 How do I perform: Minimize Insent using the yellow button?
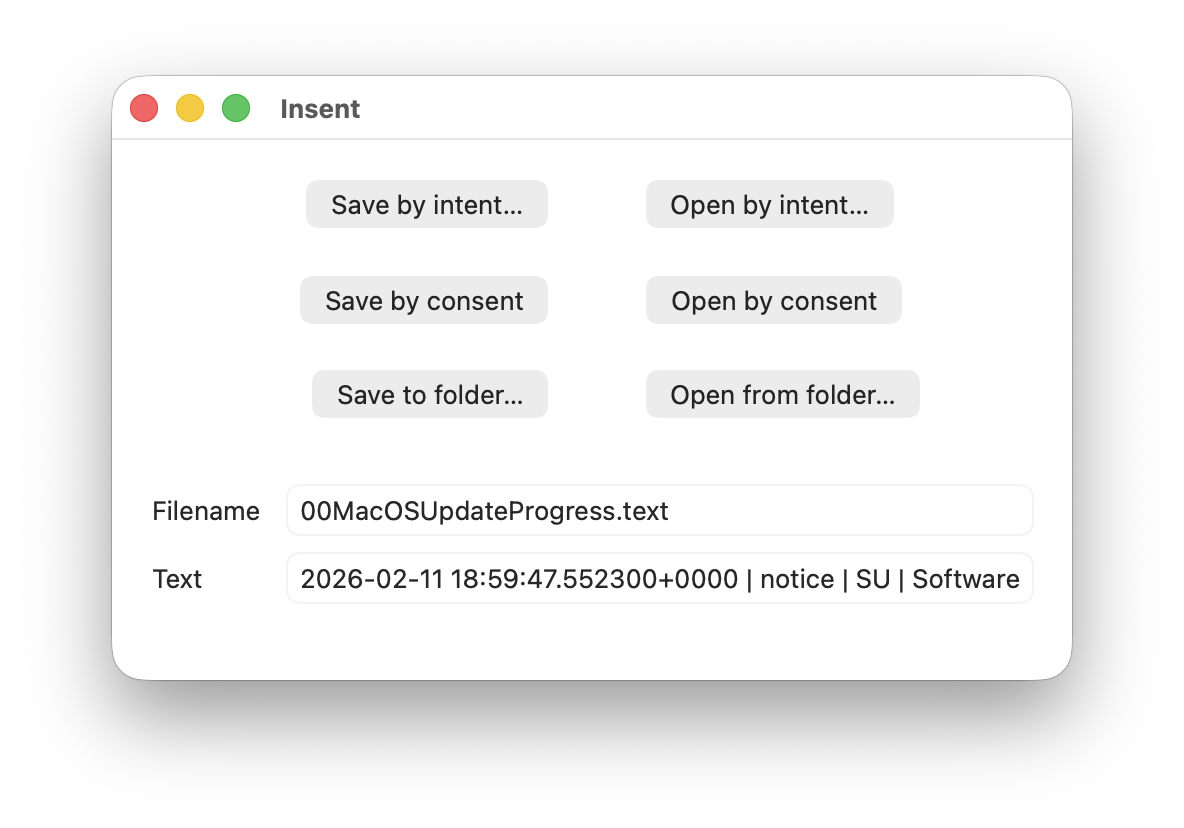click(x=190, y=108)
